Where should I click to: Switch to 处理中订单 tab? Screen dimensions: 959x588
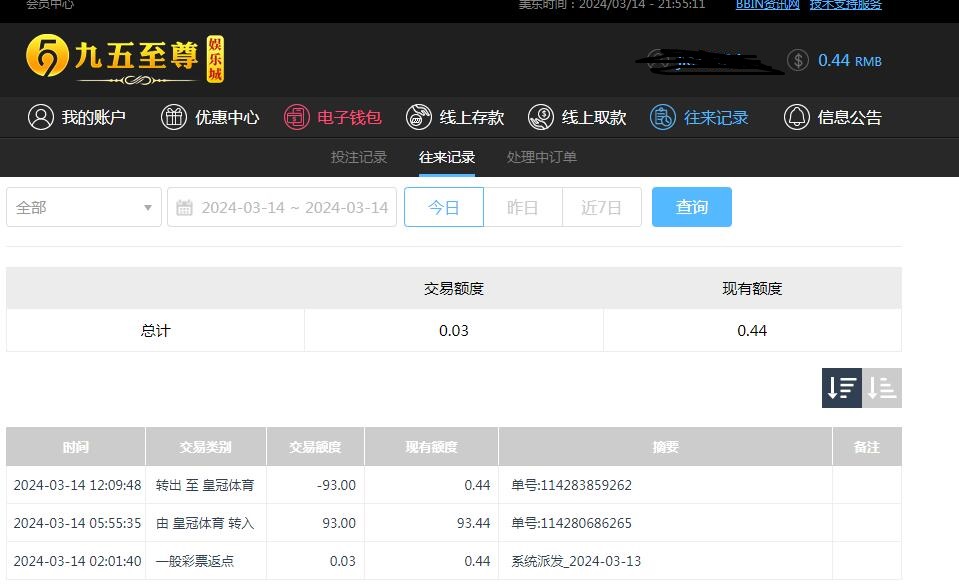pos(542,157)
